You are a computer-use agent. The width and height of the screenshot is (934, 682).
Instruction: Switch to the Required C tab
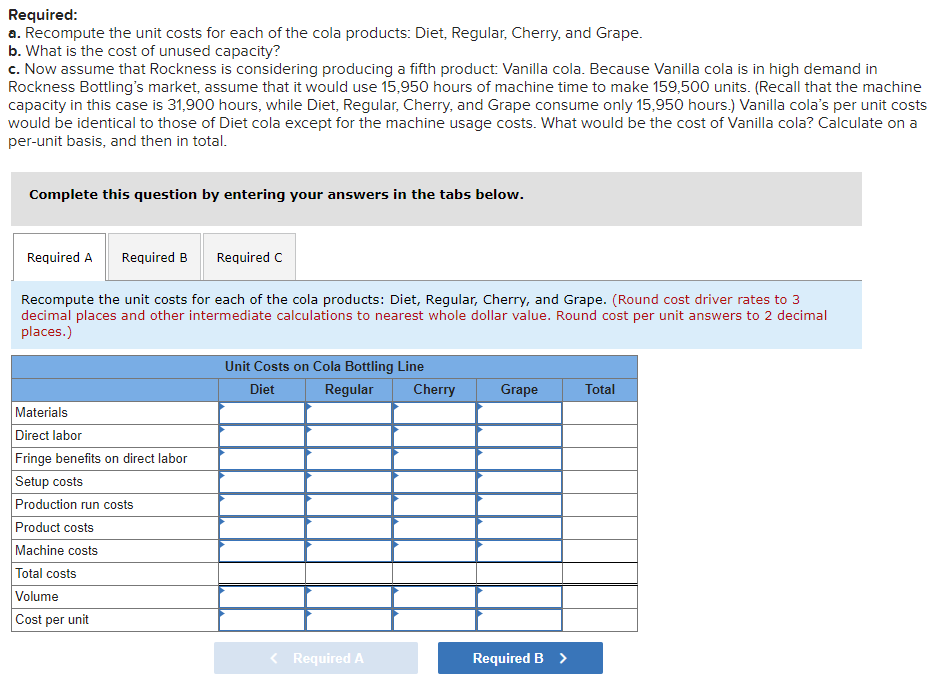coord(249,257)
